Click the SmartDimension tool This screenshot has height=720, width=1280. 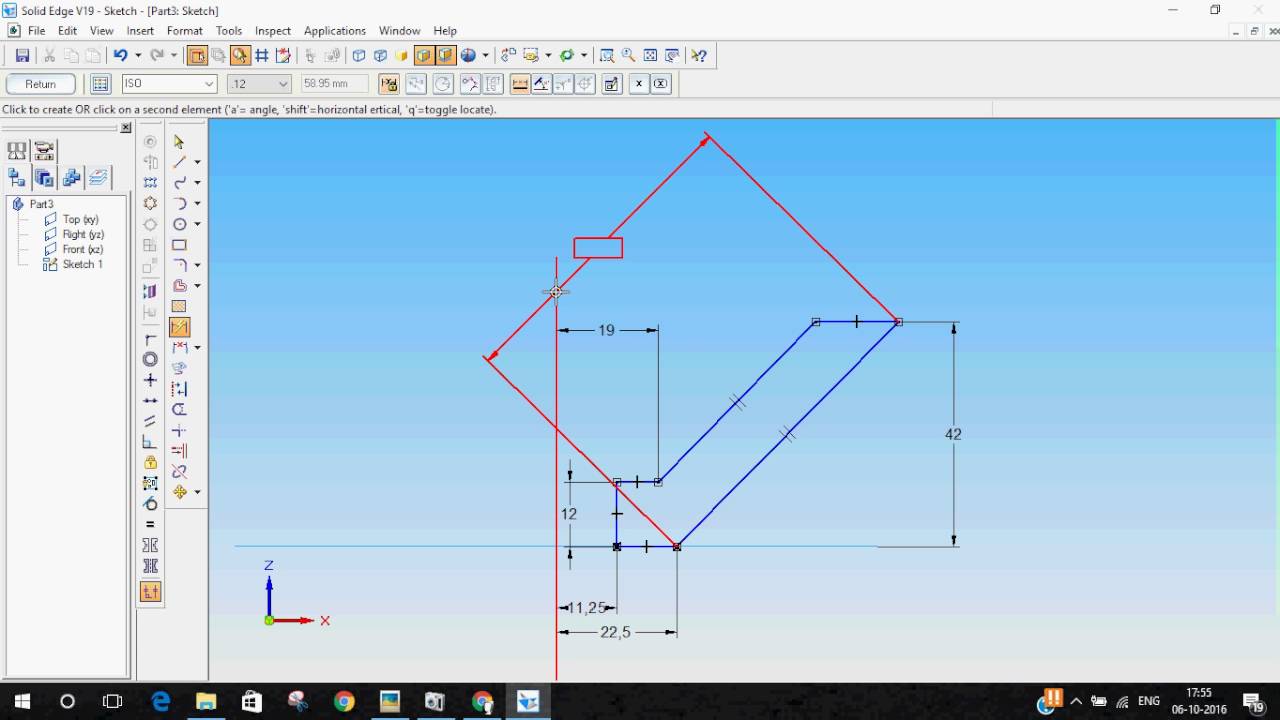[x=179, y=327]
